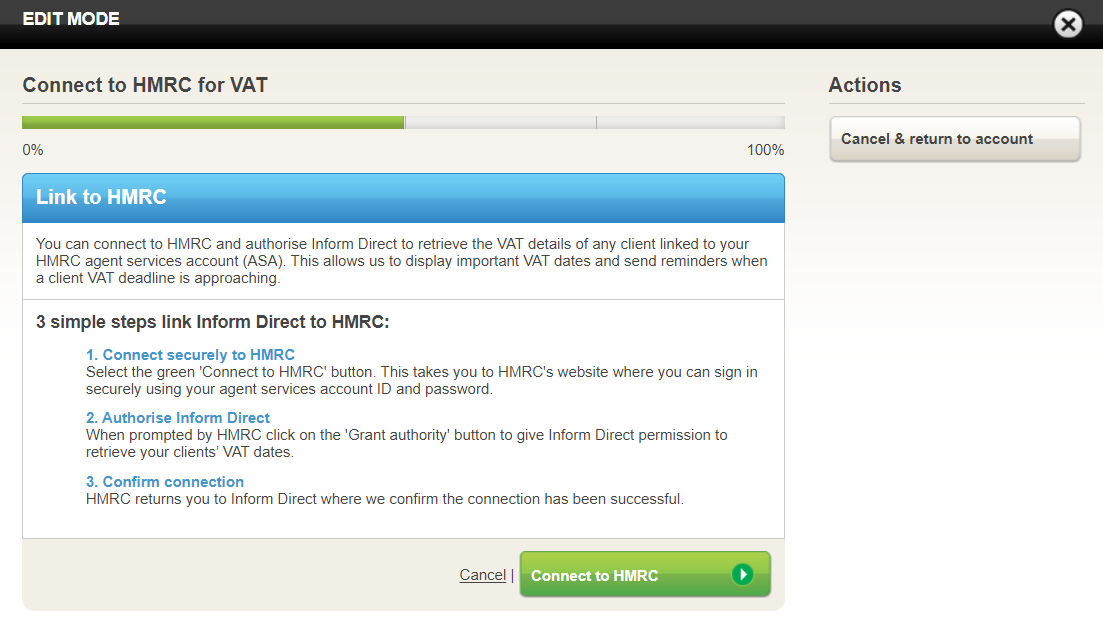Click '3 simple steps link Inform Direct to HMRC:'
1103x630 pixels.
[212, 322]
